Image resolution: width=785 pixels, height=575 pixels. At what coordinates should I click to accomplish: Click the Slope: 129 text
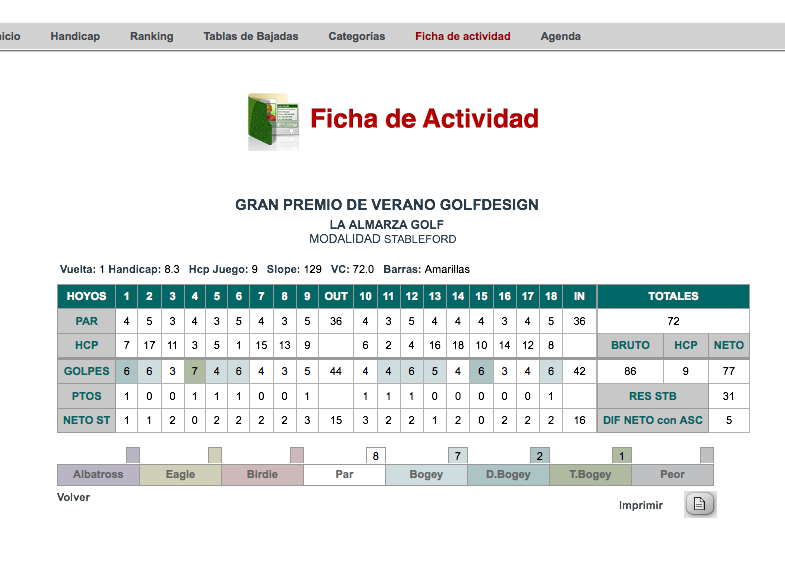(294, 269)
